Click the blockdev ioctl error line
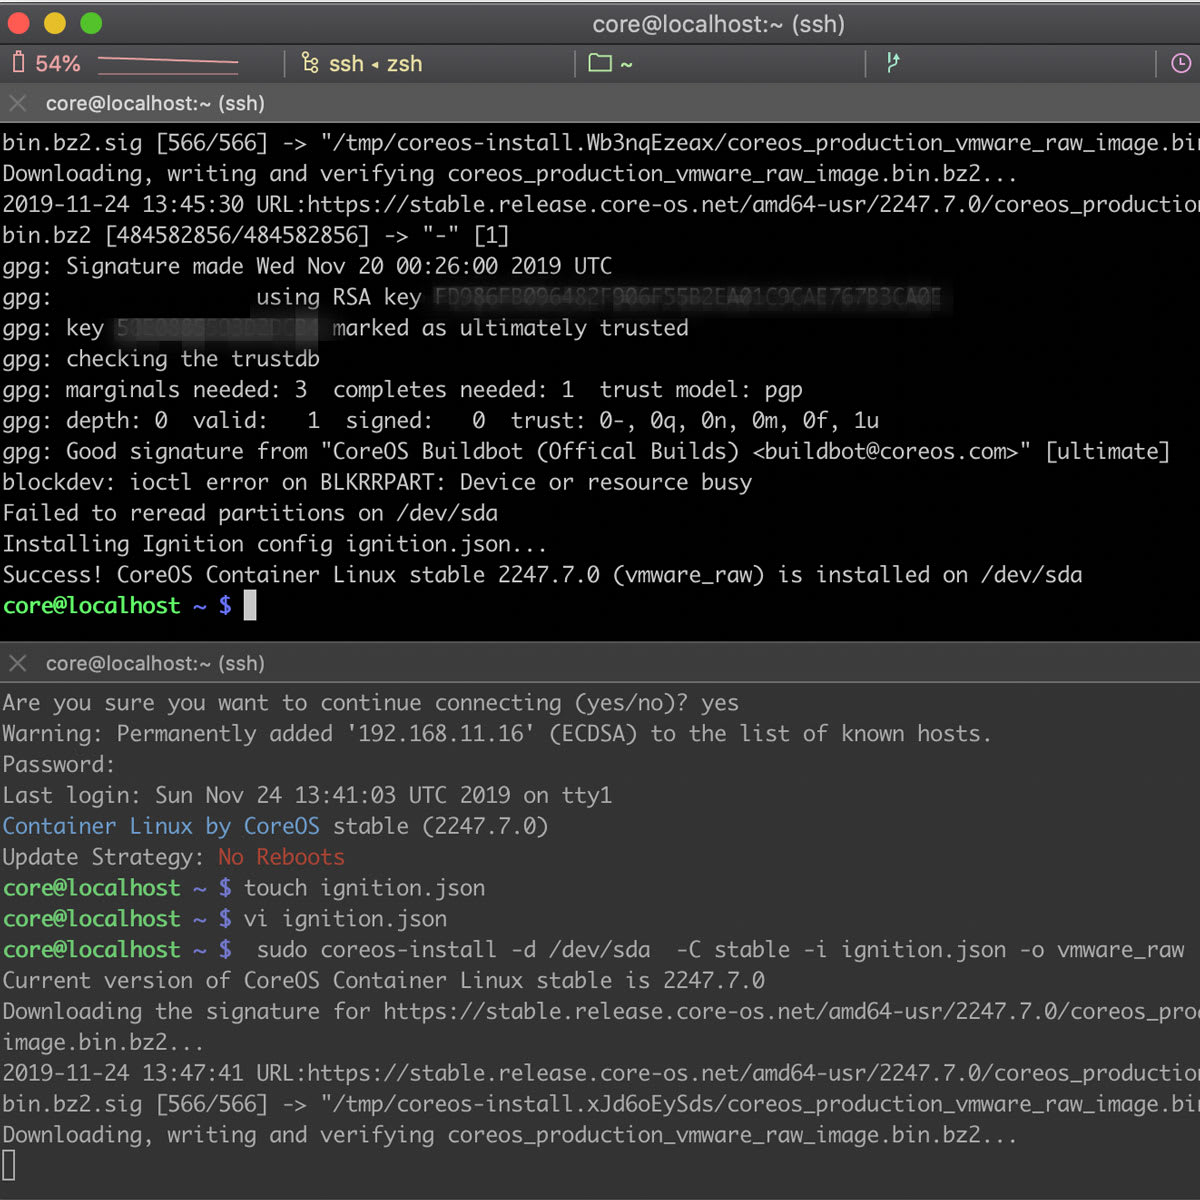Viewport: 1200px width, 1200px height. tap(377, 482)
